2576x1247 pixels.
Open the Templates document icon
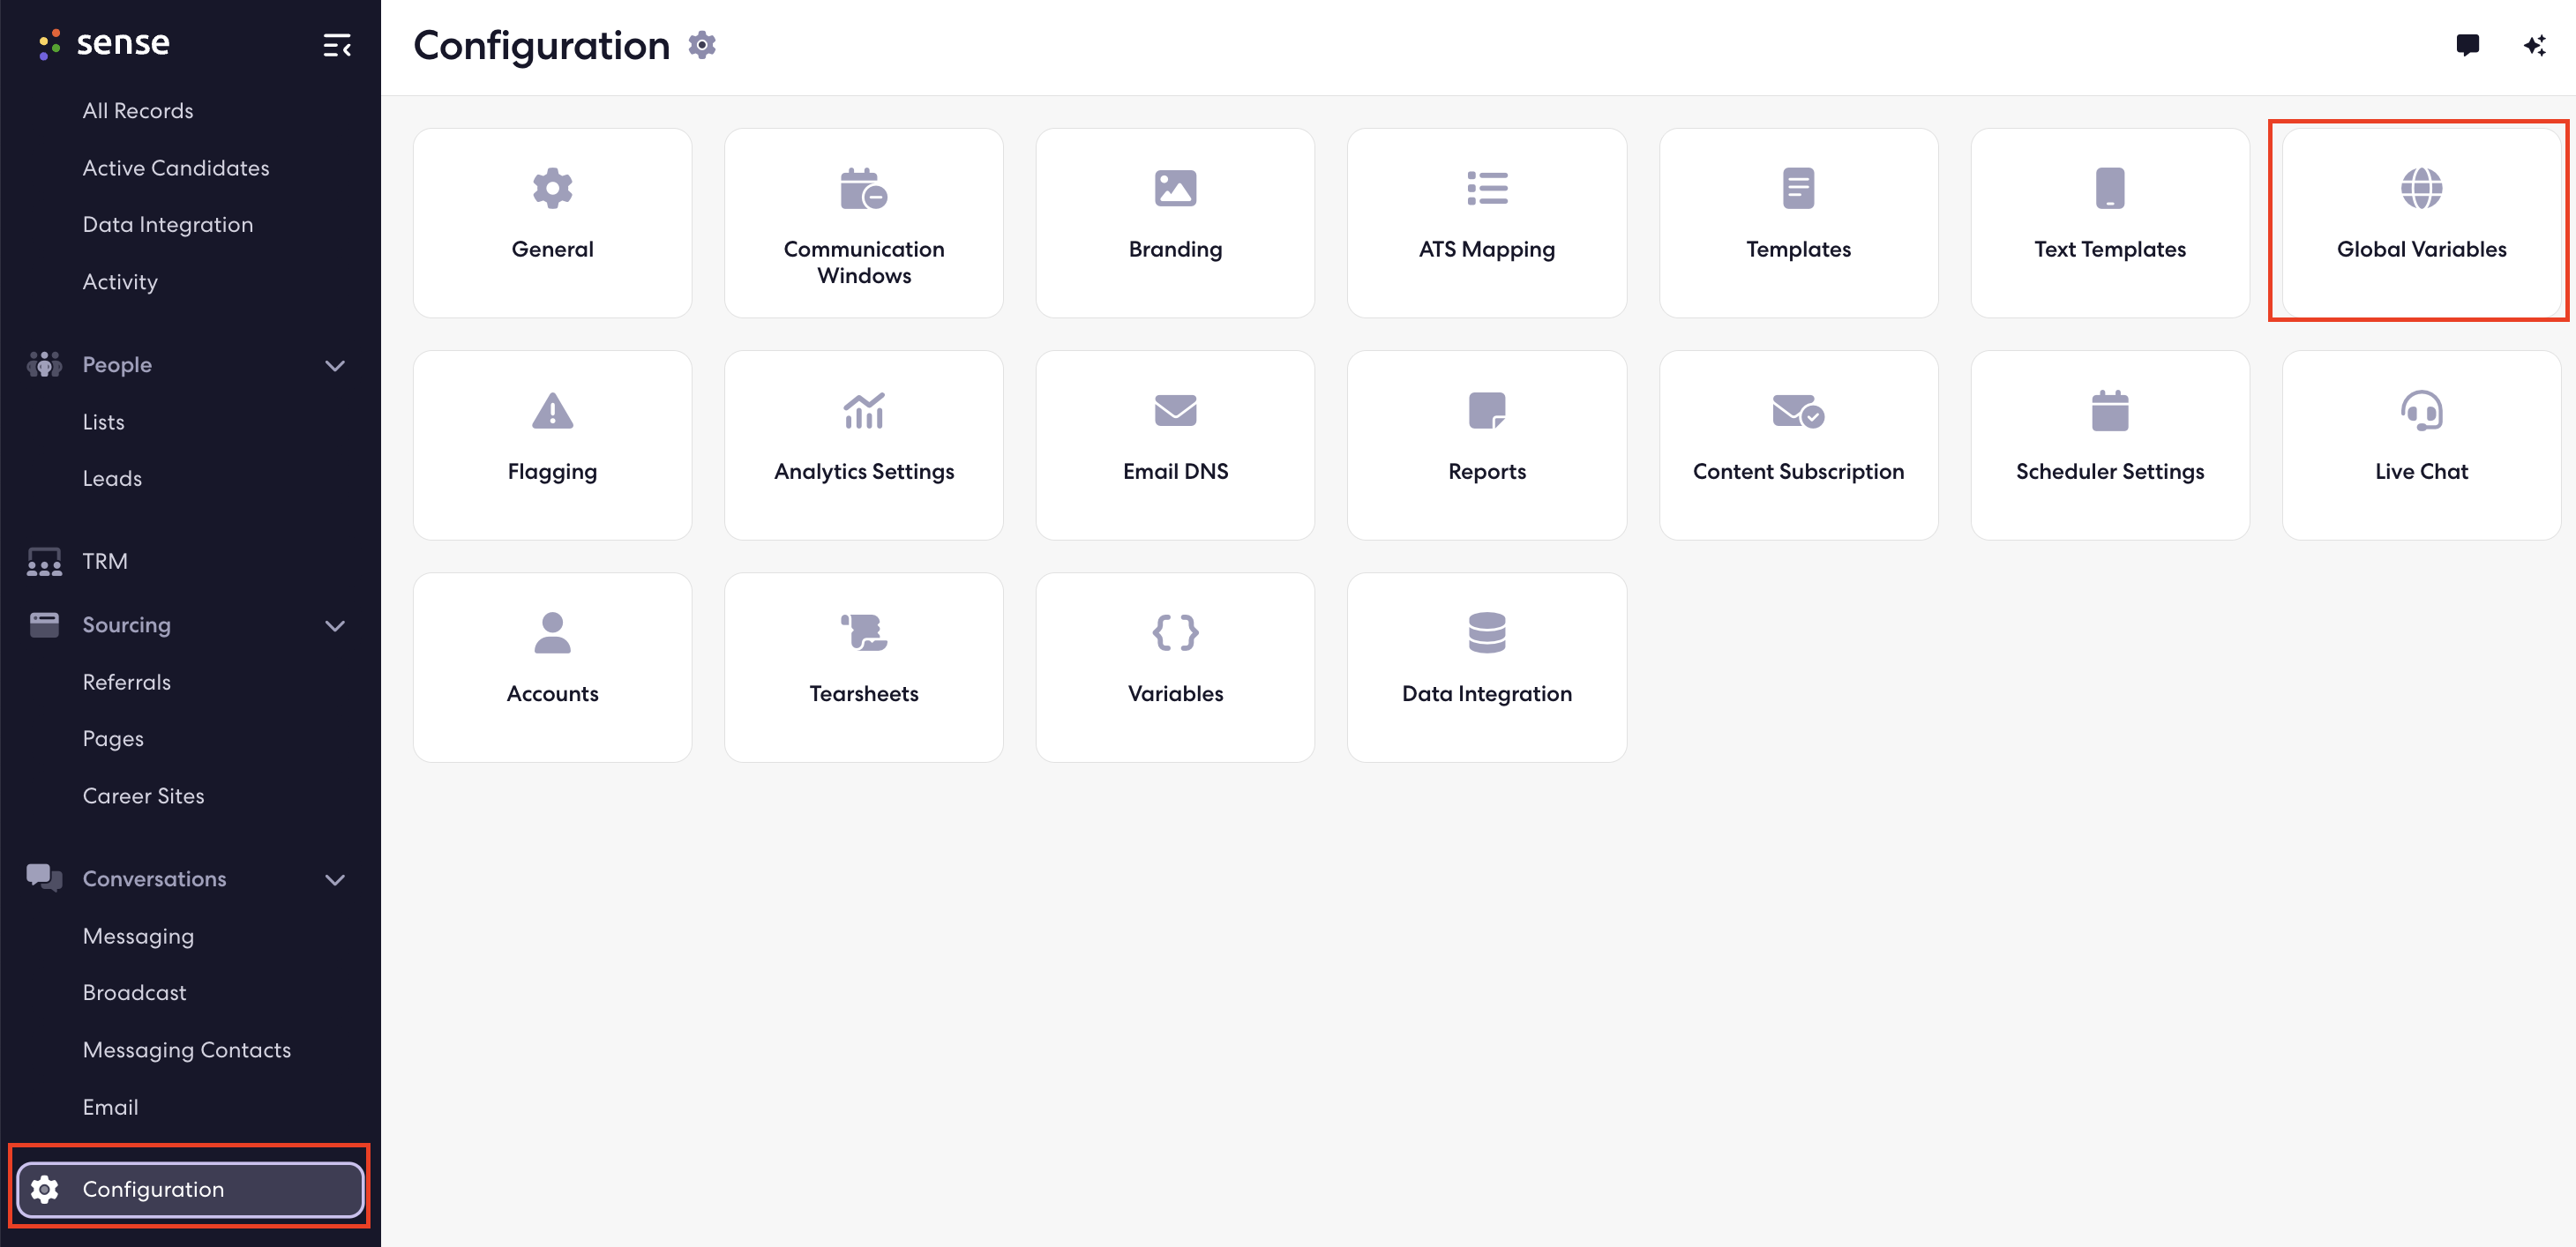(x=1798, y=188)
